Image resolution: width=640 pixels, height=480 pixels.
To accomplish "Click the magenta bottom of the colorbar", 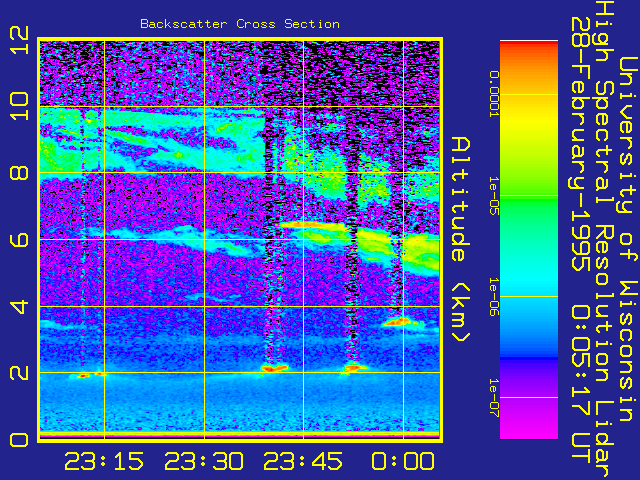I will tap(529, 427).
